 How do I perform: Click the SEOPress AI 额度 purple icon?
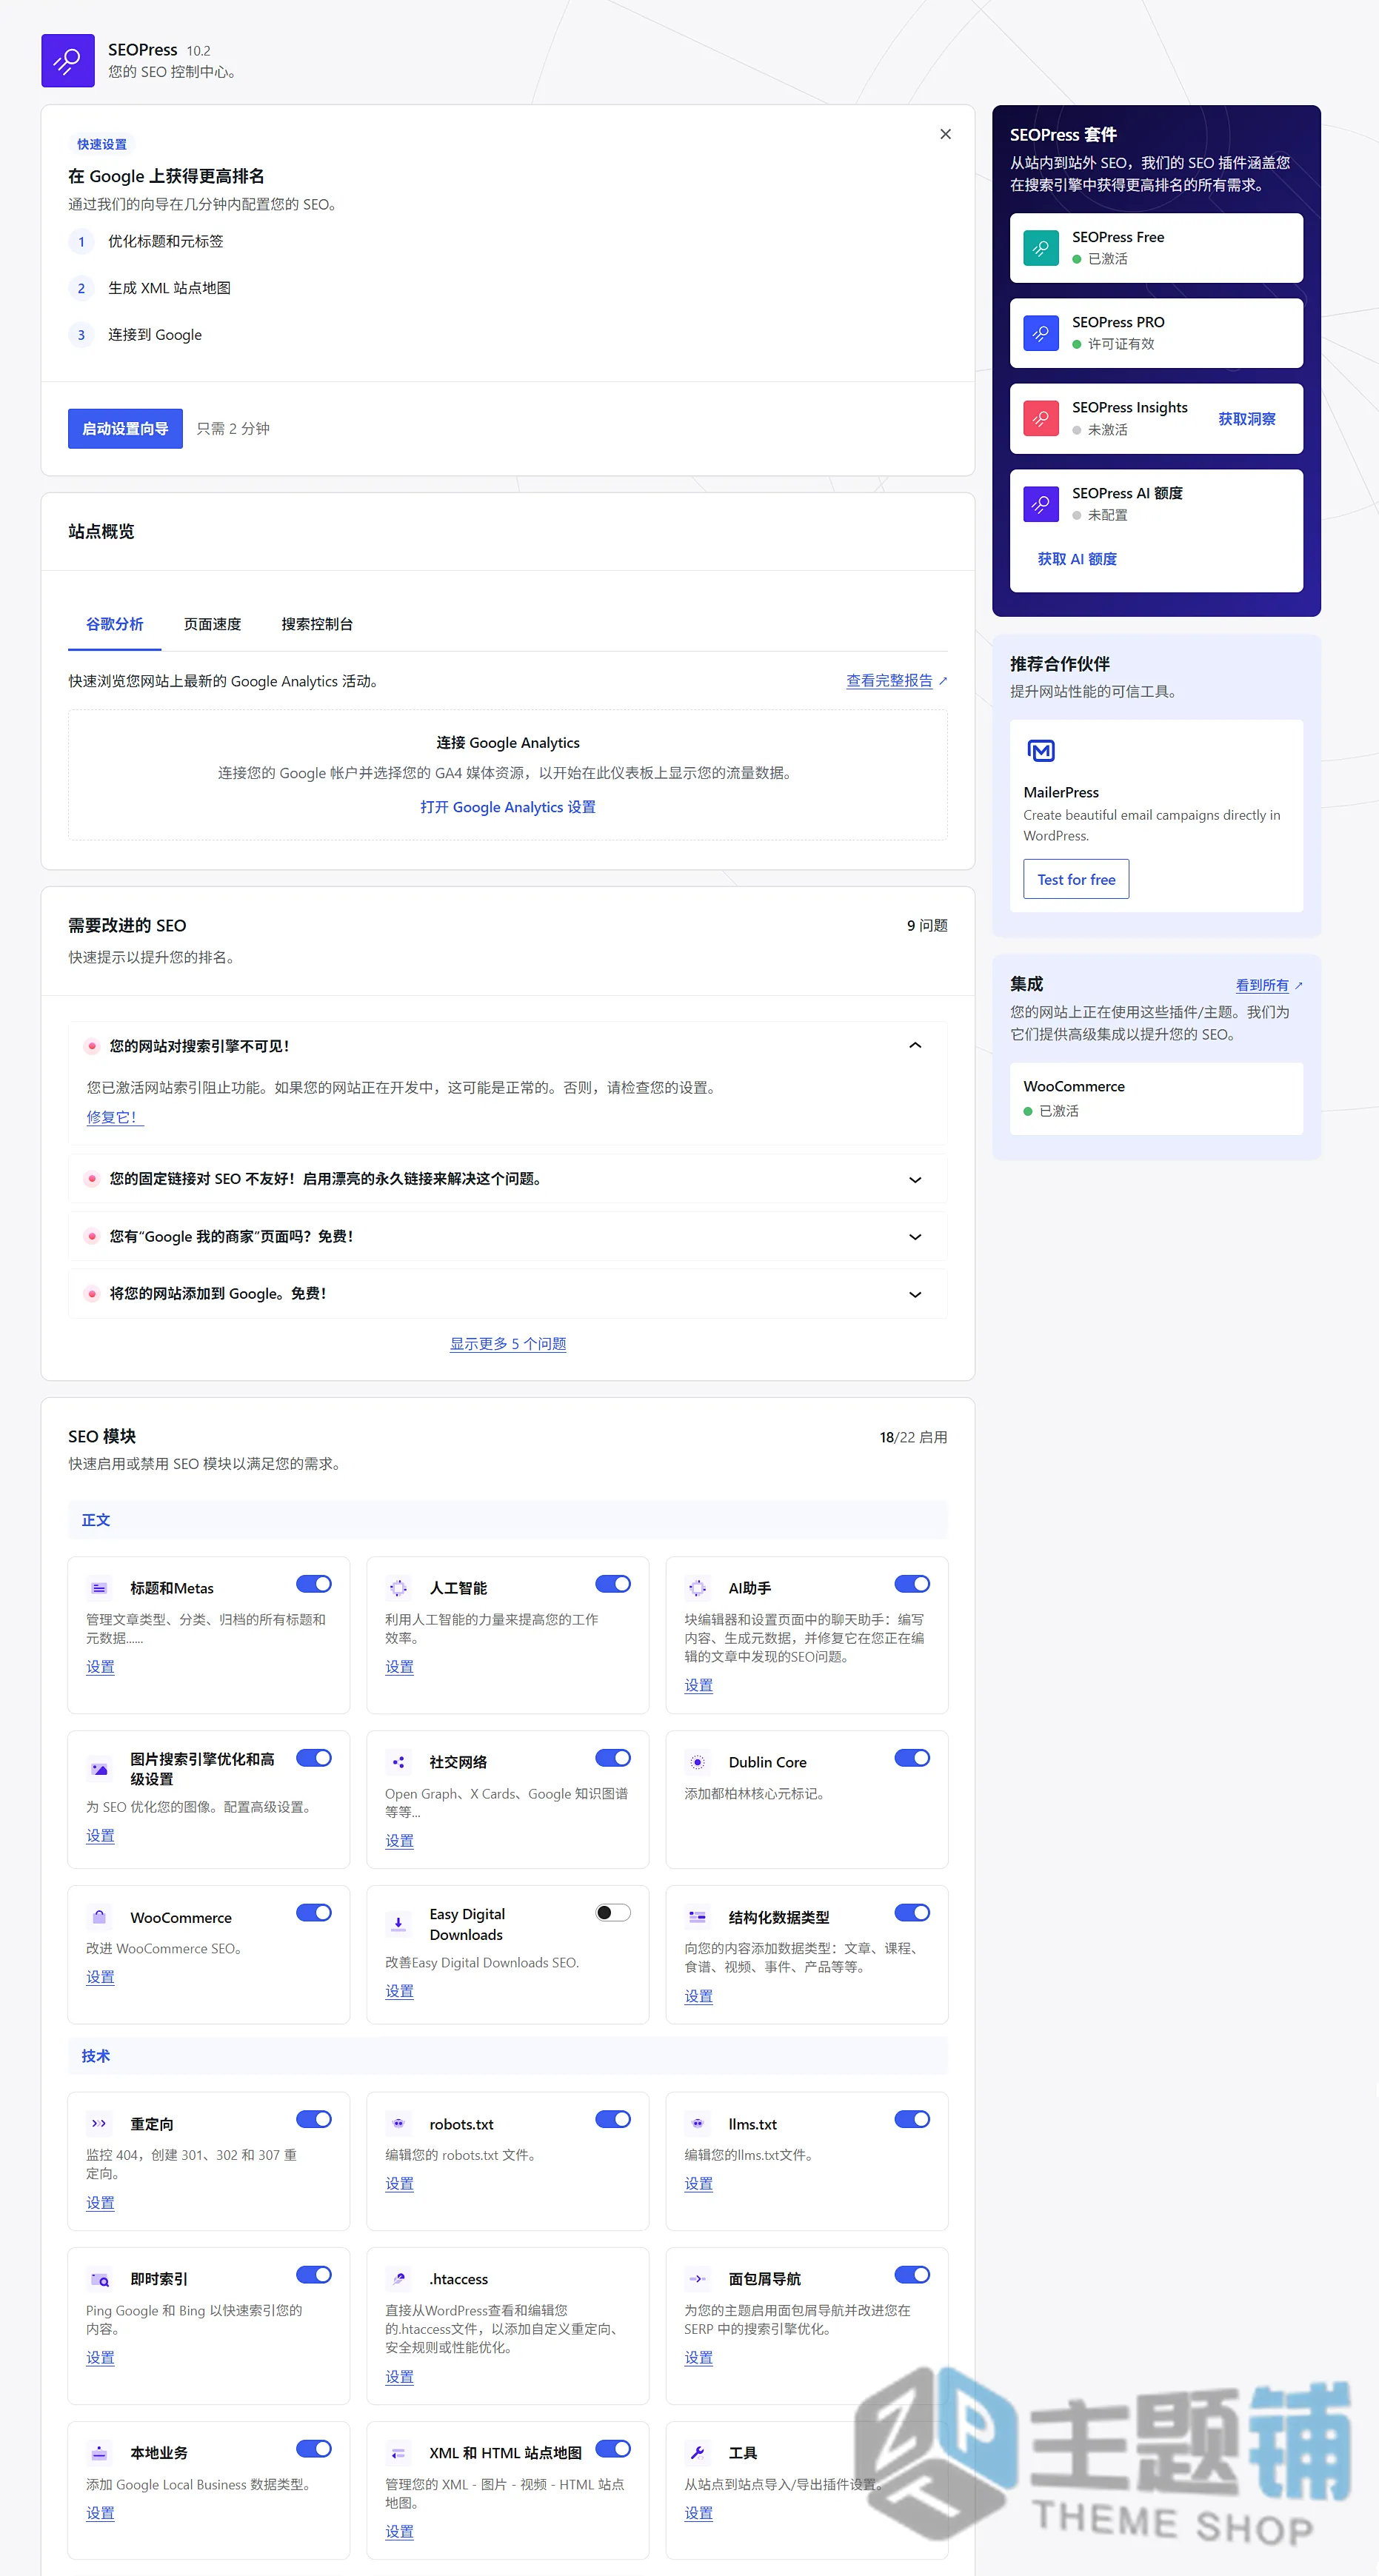[1040, 503]
